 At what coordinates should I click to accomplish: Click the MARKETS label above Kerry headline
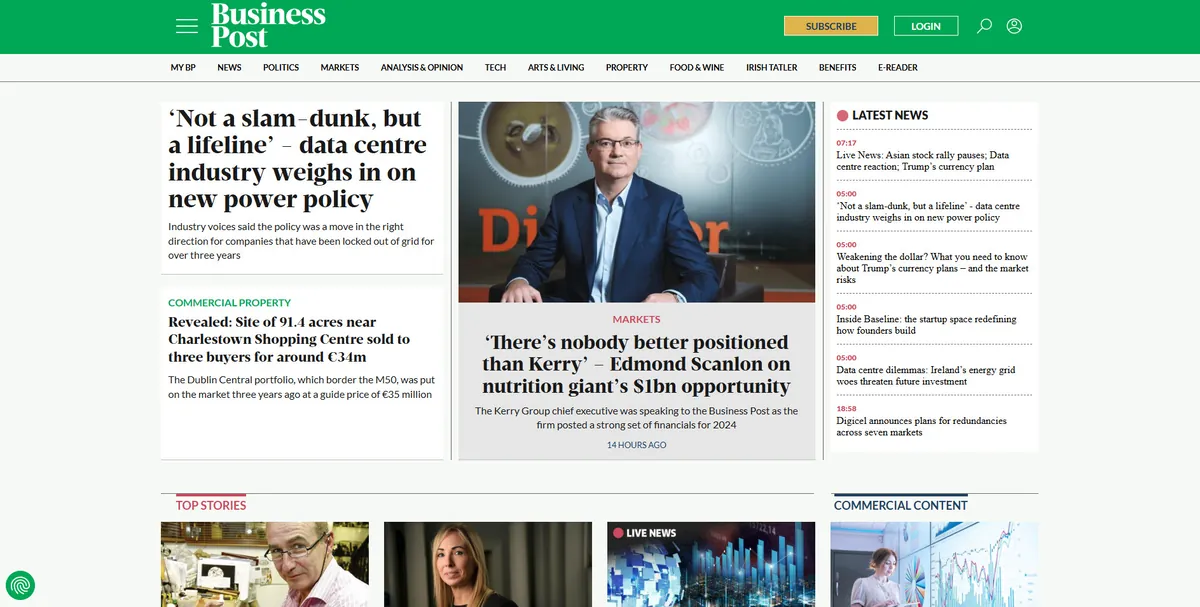click(637, 319)
